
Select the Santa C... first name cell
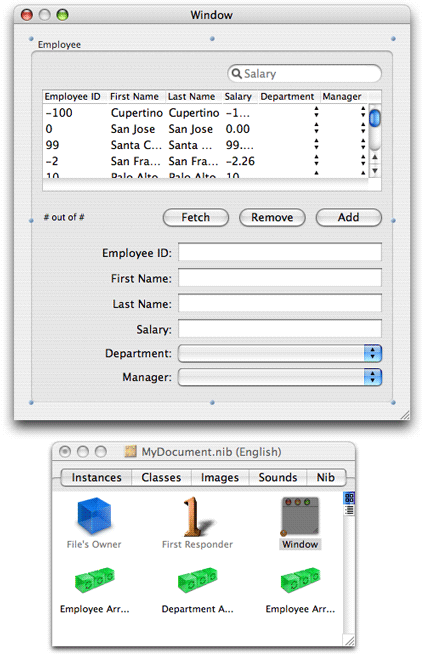point(136,145)
